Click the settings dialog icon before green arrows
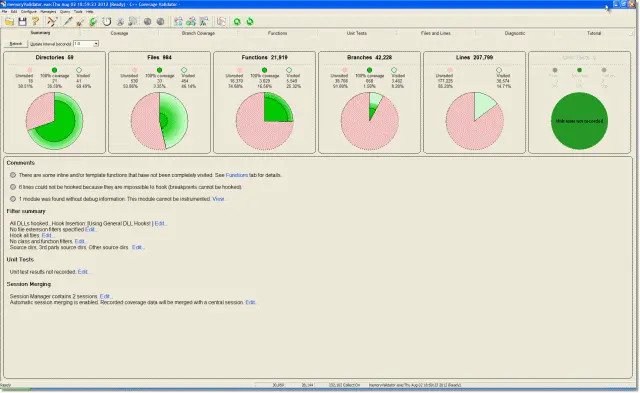This screenshot has height=393, width=640. coord(221,22)
